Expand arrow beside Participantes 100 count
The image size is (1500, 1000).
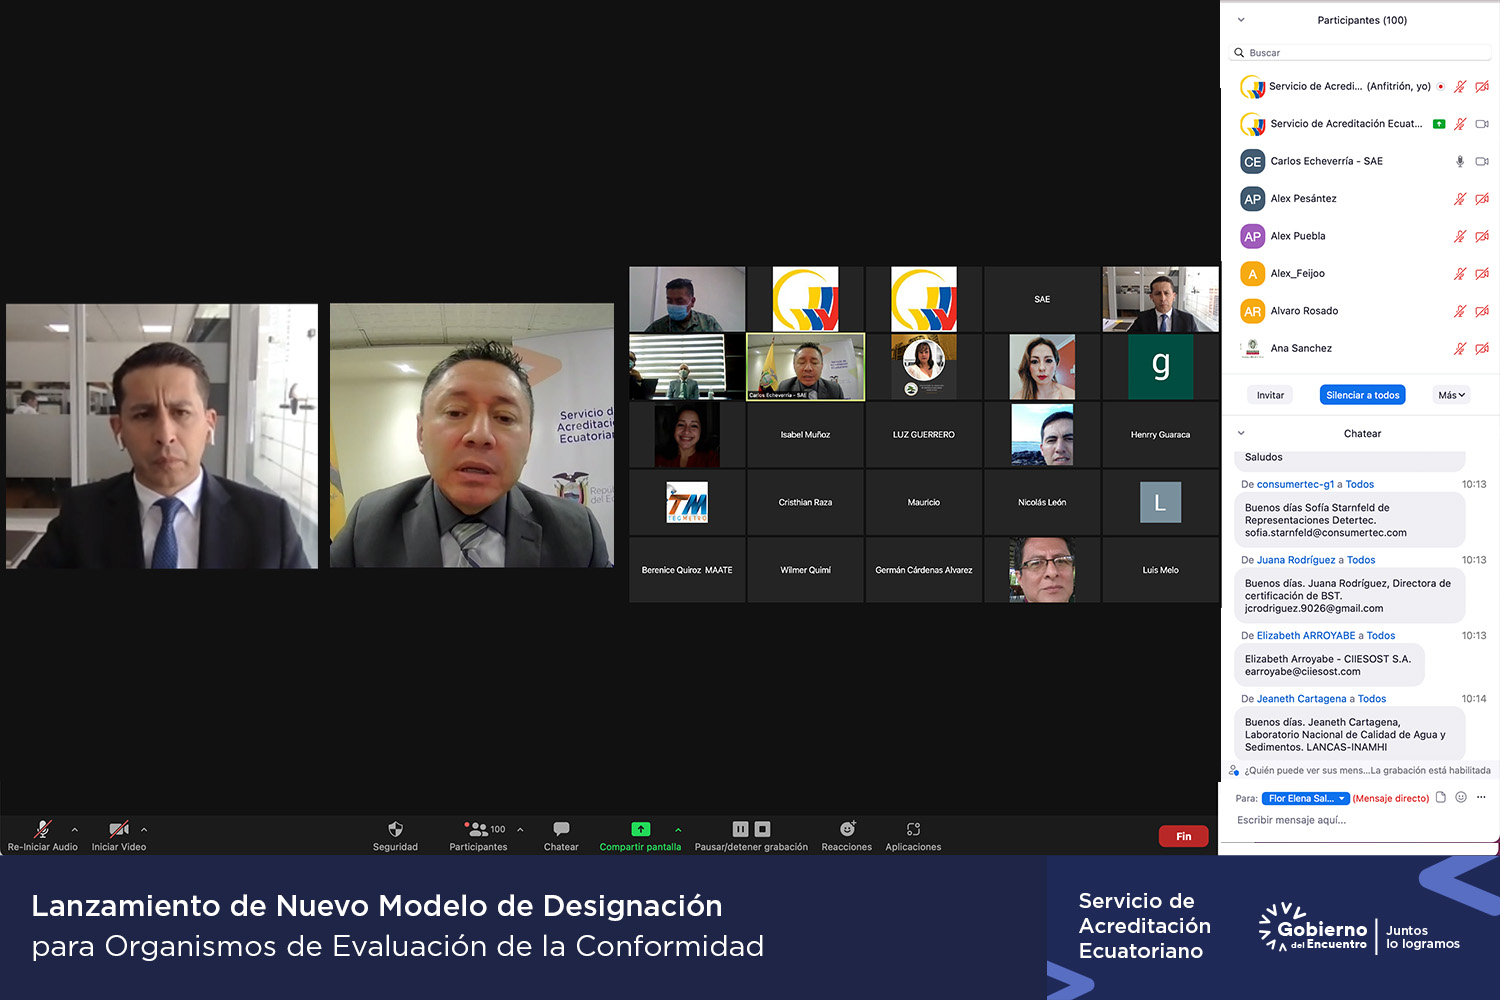pyautogui.click(x=520, y=829)
